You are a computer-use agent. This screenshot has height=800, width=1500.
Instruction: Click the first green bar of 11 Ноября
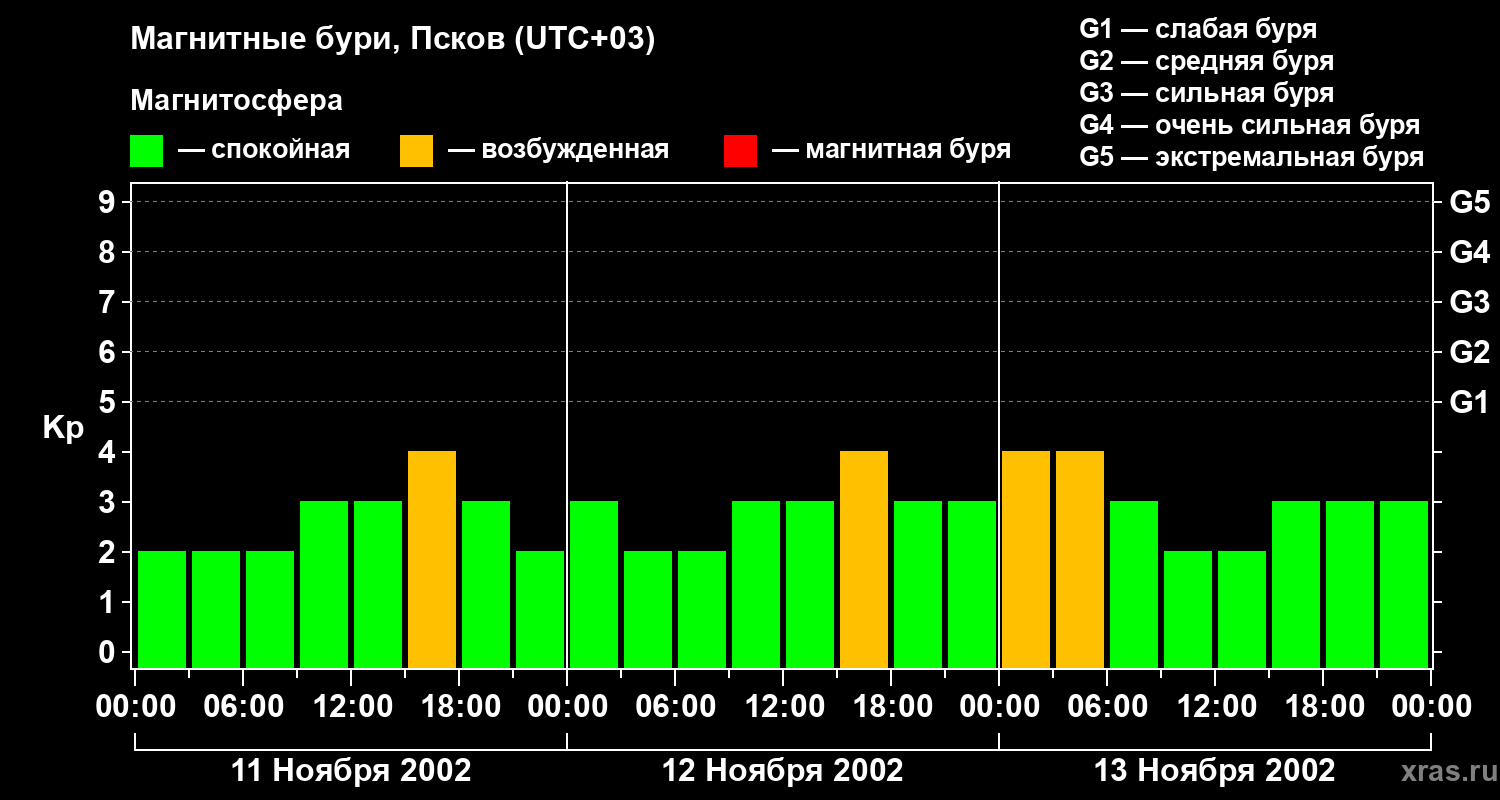[x=162, y=609]
